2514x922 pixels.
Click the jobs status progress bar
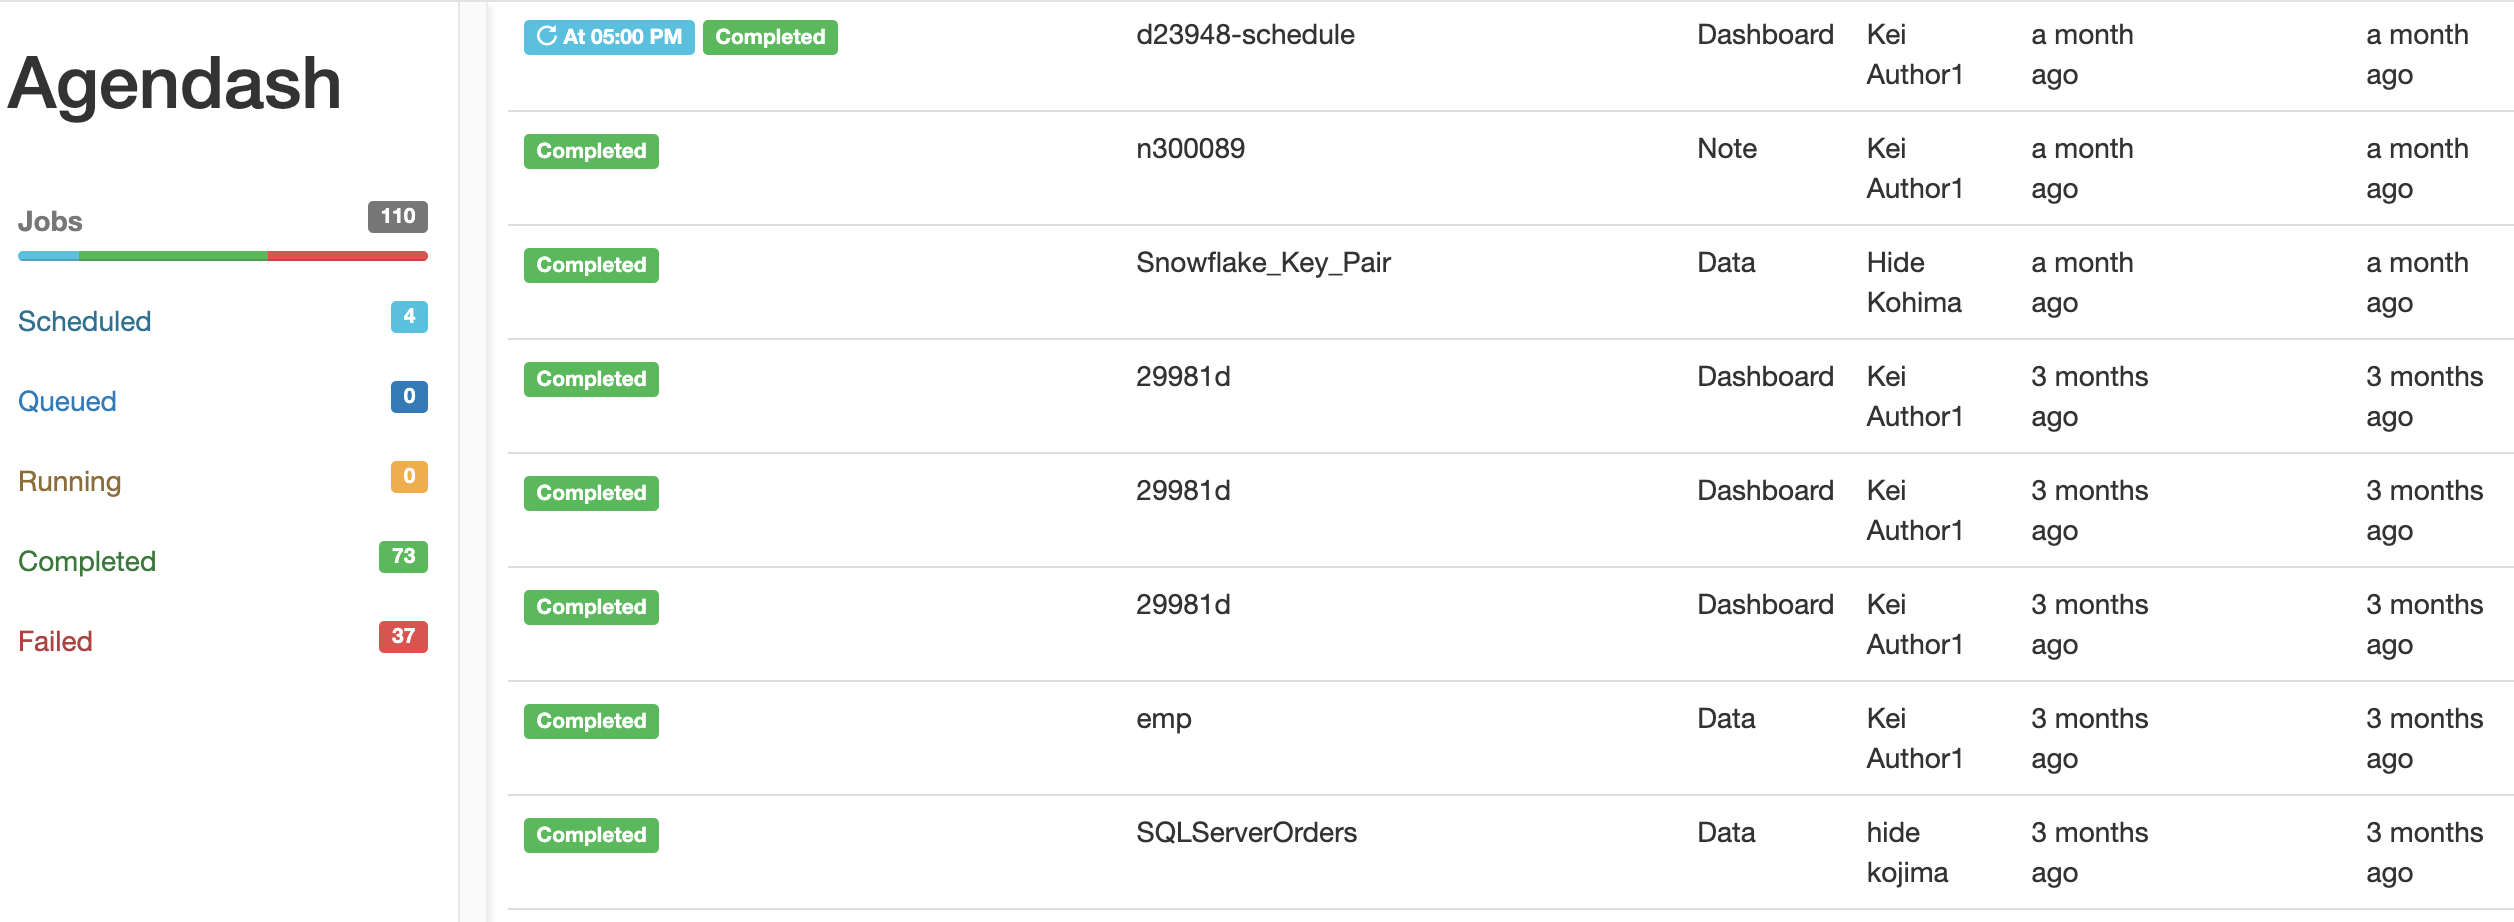223,256
